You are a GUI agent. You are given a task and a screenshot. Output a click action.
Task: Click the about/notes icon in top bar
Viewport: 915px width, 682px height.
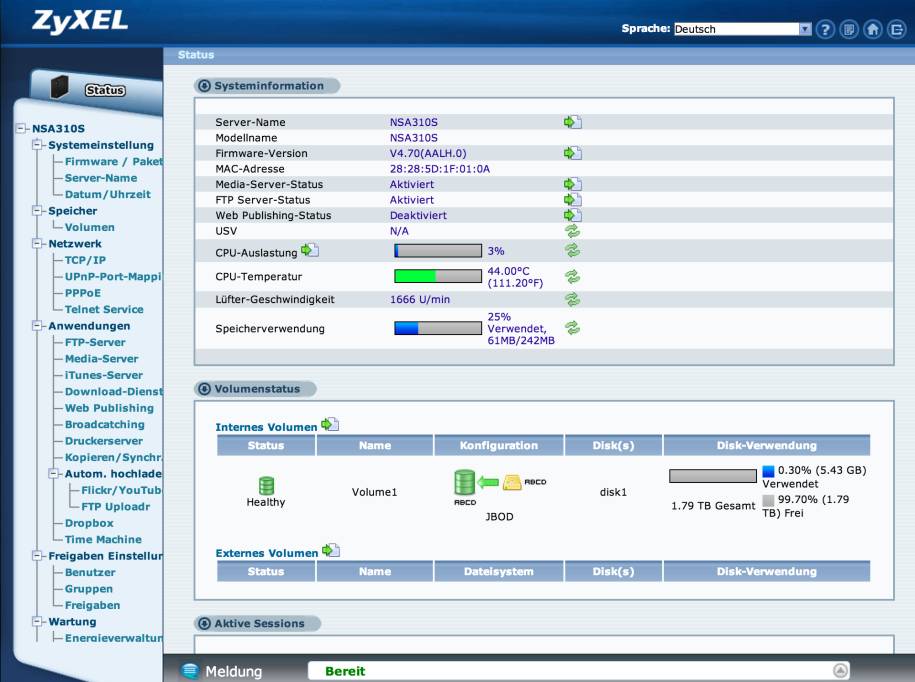(849, 29)
